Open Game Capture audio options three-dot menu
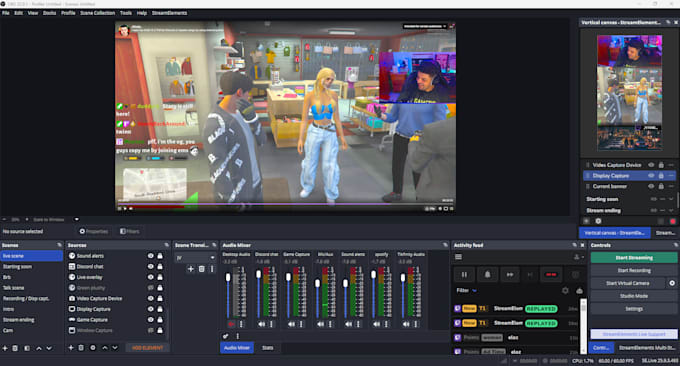 tap(301, 324)
